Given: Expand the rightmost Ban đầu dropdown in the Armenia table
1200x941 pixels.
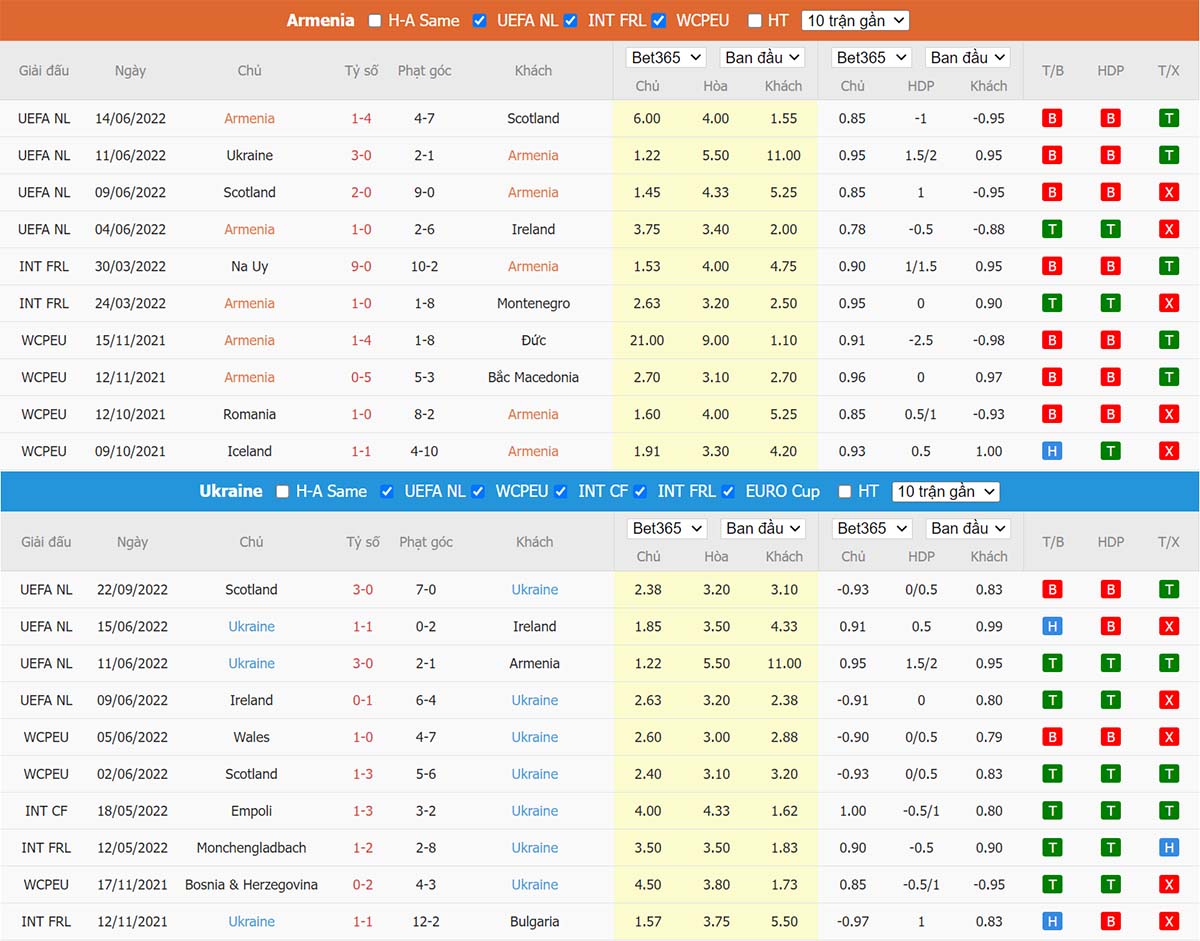Looking at the screenshot, I should (x=967, y=58).
